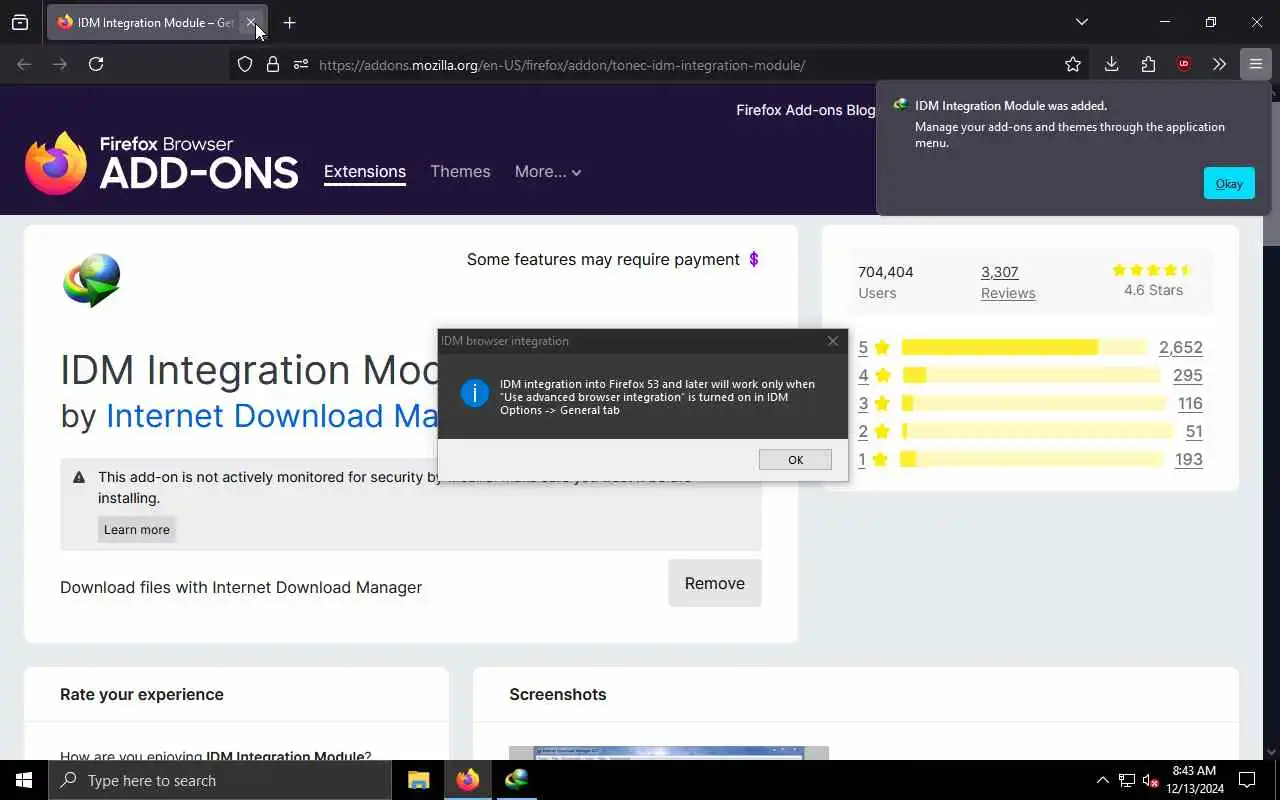Bookmark this page with the star
The width and height of the screenshot is (1280, 800).
click(1073, 65)
